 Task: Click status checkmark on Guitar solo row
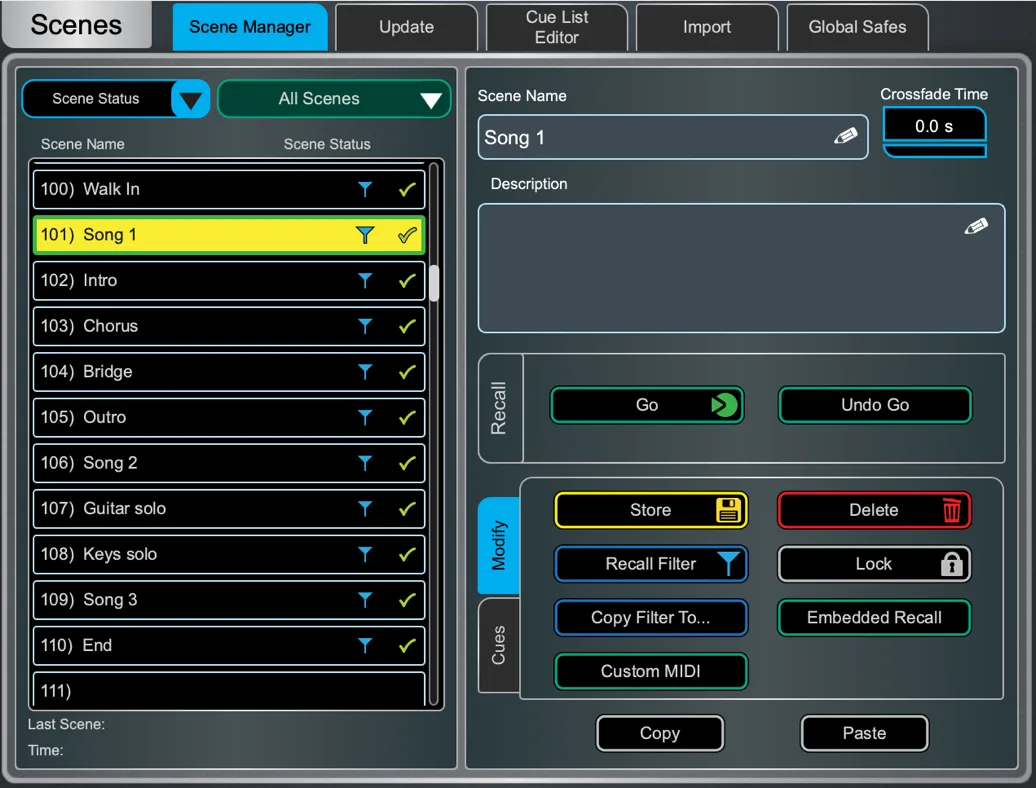(407, 509)
